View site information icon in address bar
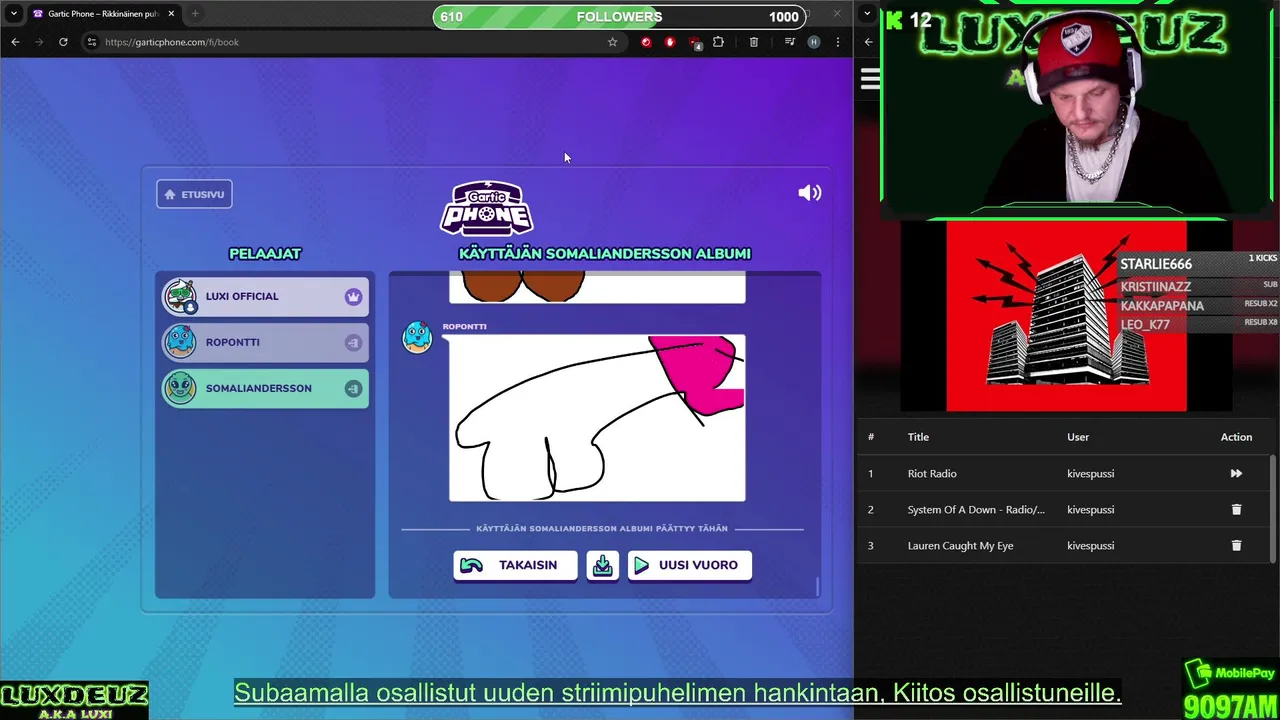 91,42
